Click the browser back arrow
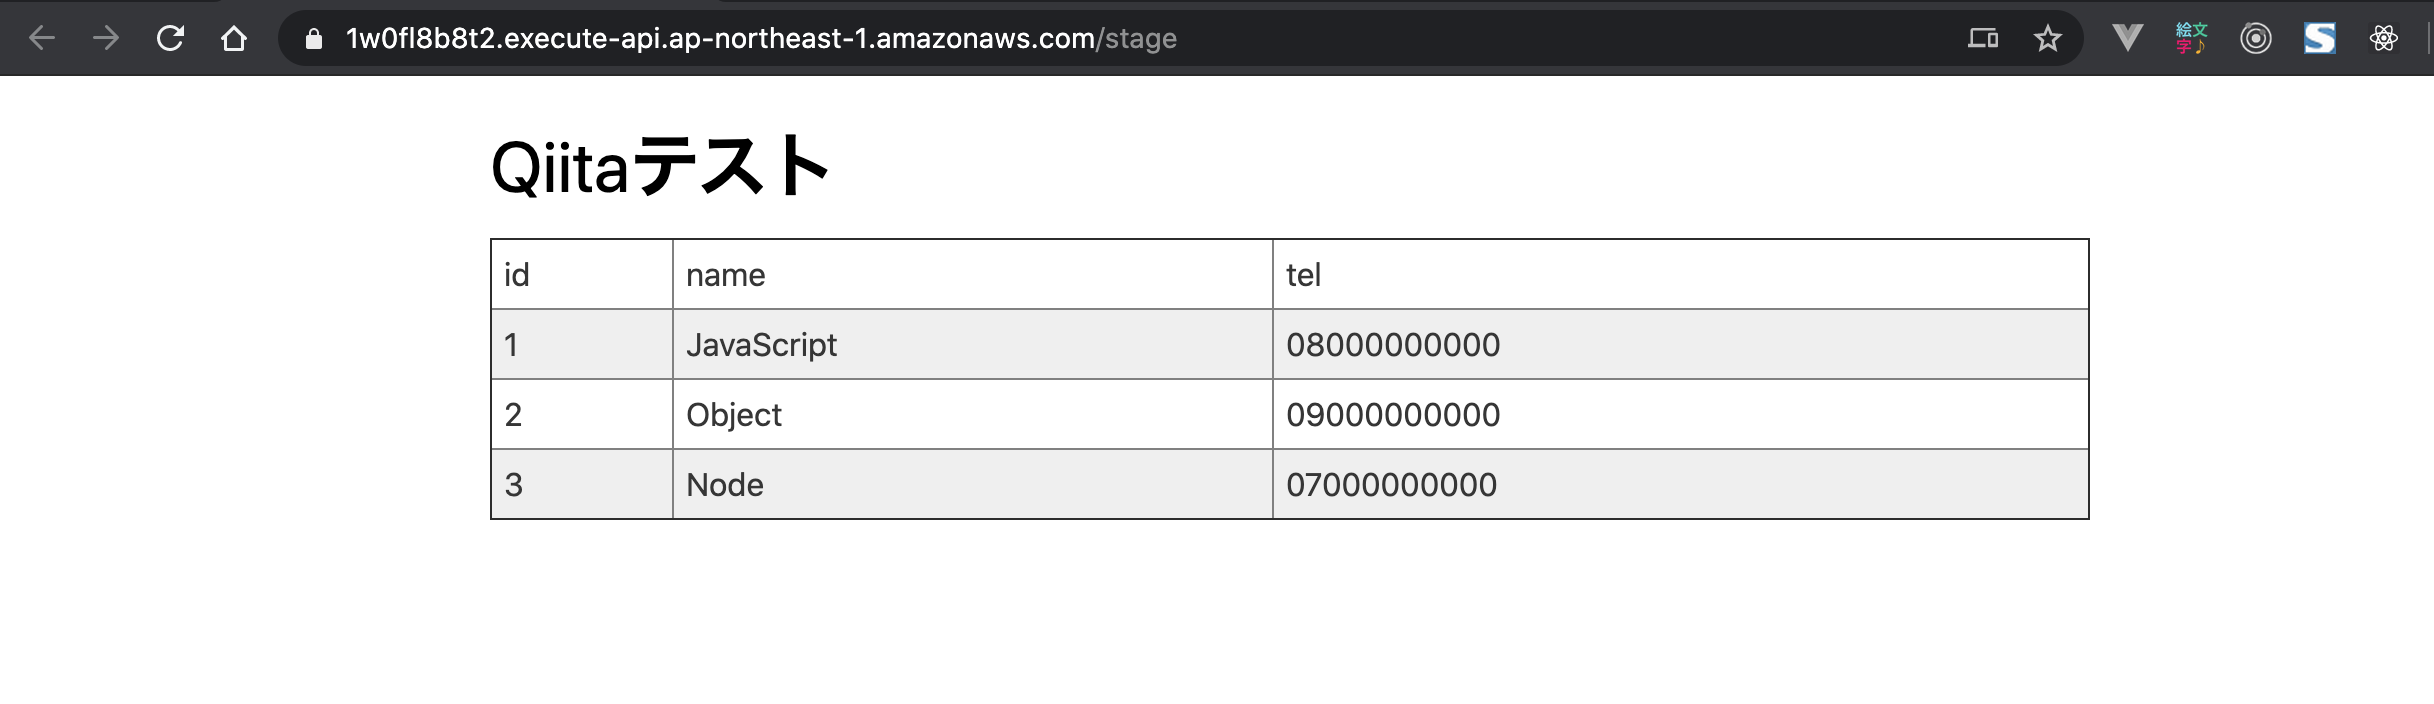 (x=41, y=38)
